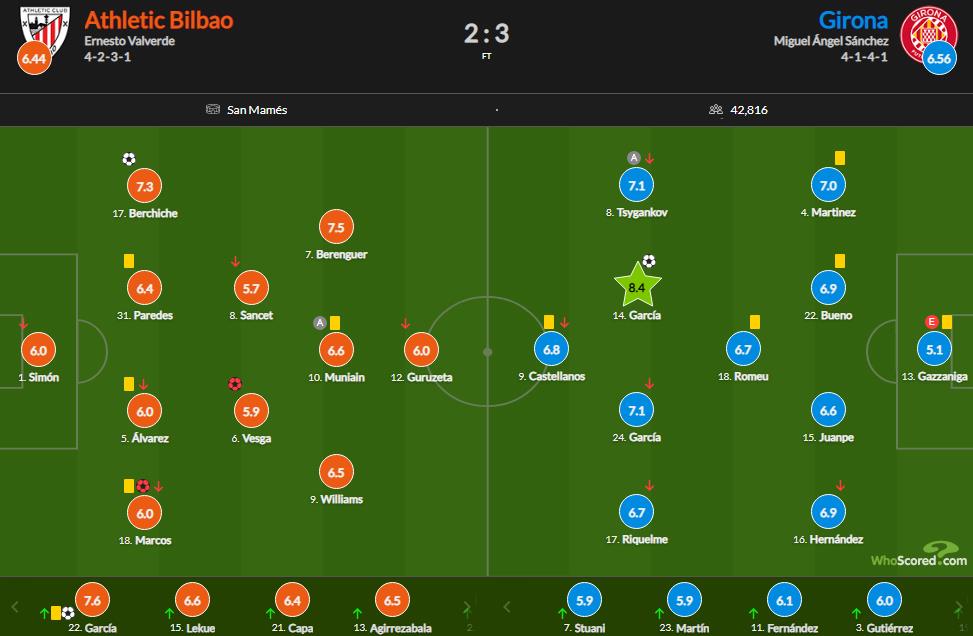Image resolution: width=973 pixels, height=636 pixels.
Task: Click the error badge beside Gazzaniga
Action: (932, 321)
